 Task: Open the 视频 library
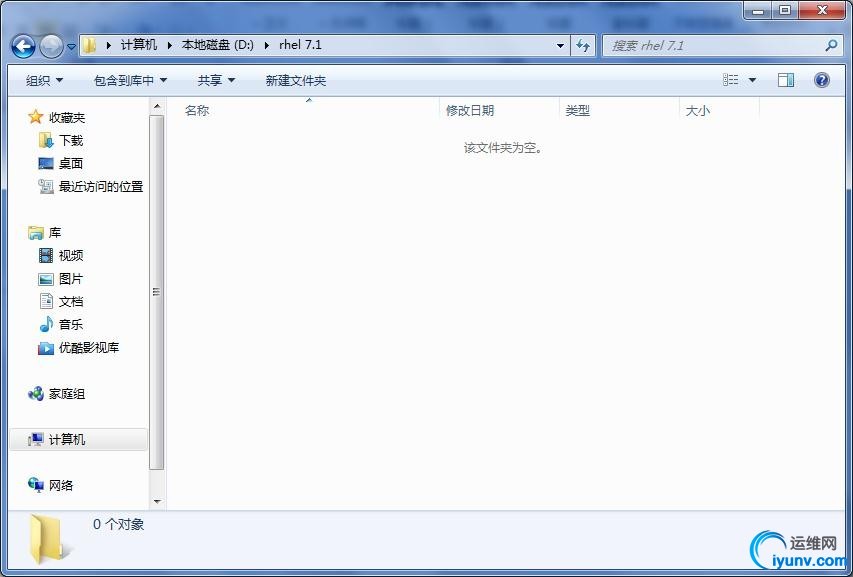[x=71, y=256]
